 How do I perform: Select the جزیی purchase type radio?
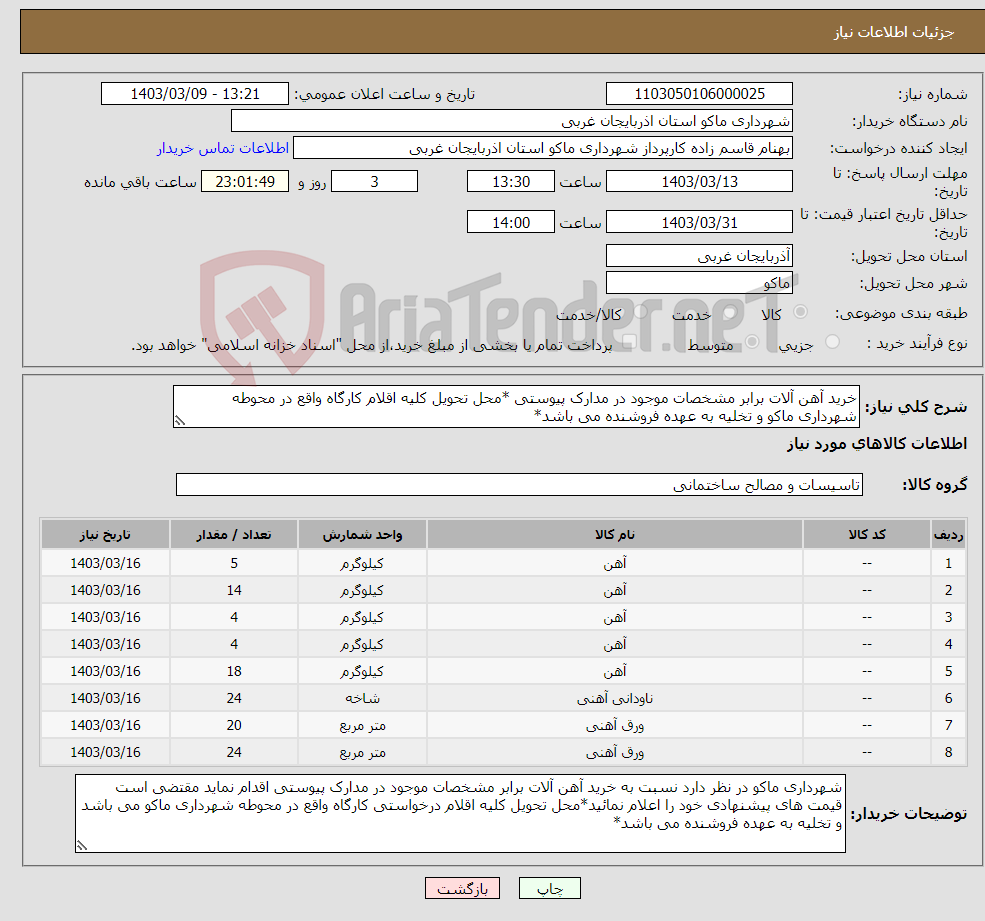[x=832, y=342]
